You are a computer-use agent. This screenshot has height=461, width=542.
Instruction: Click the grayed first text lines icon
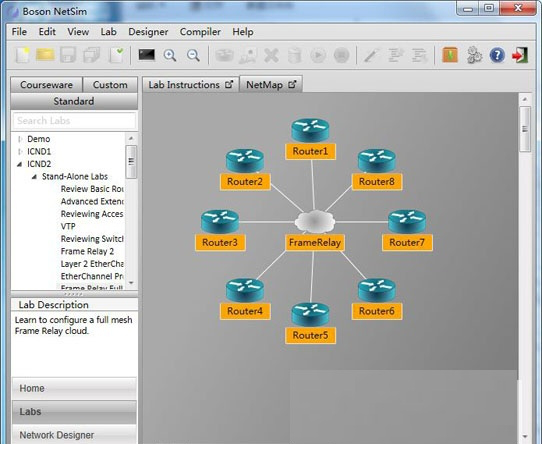[395, 55]
